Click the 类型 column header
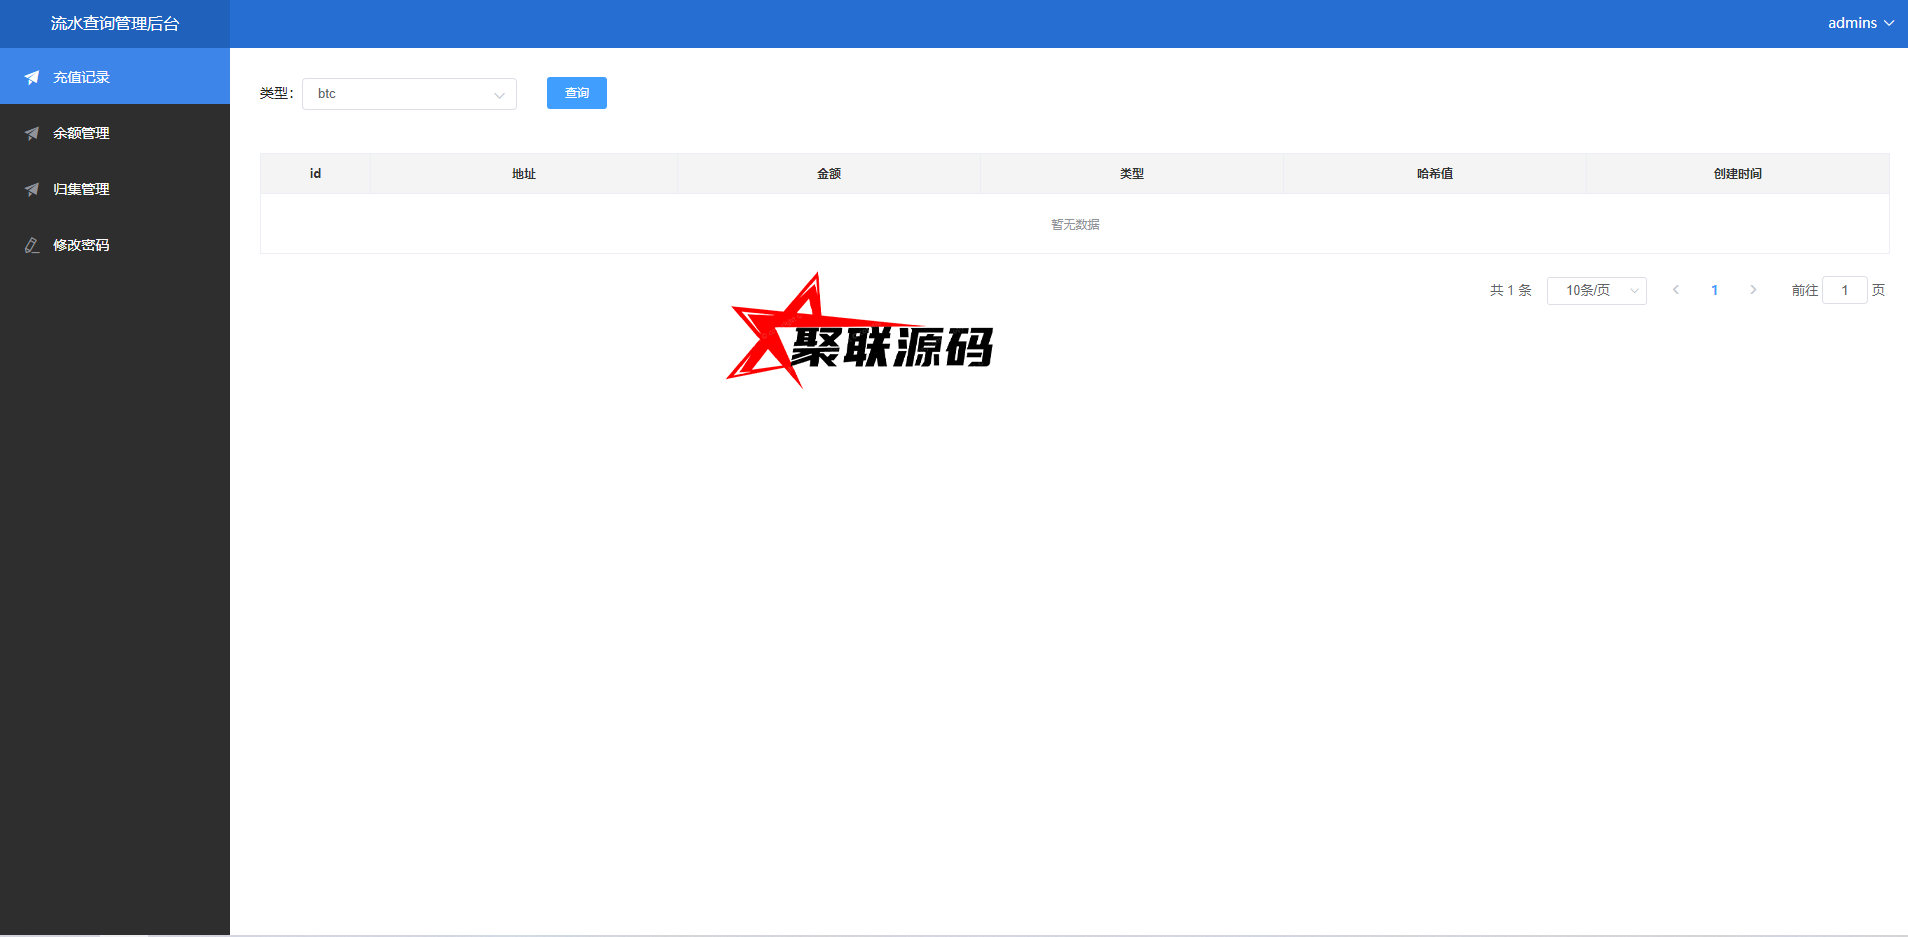Viewport: 1908px width, 937px height. pyautogui.click(x=1132, y=173)
